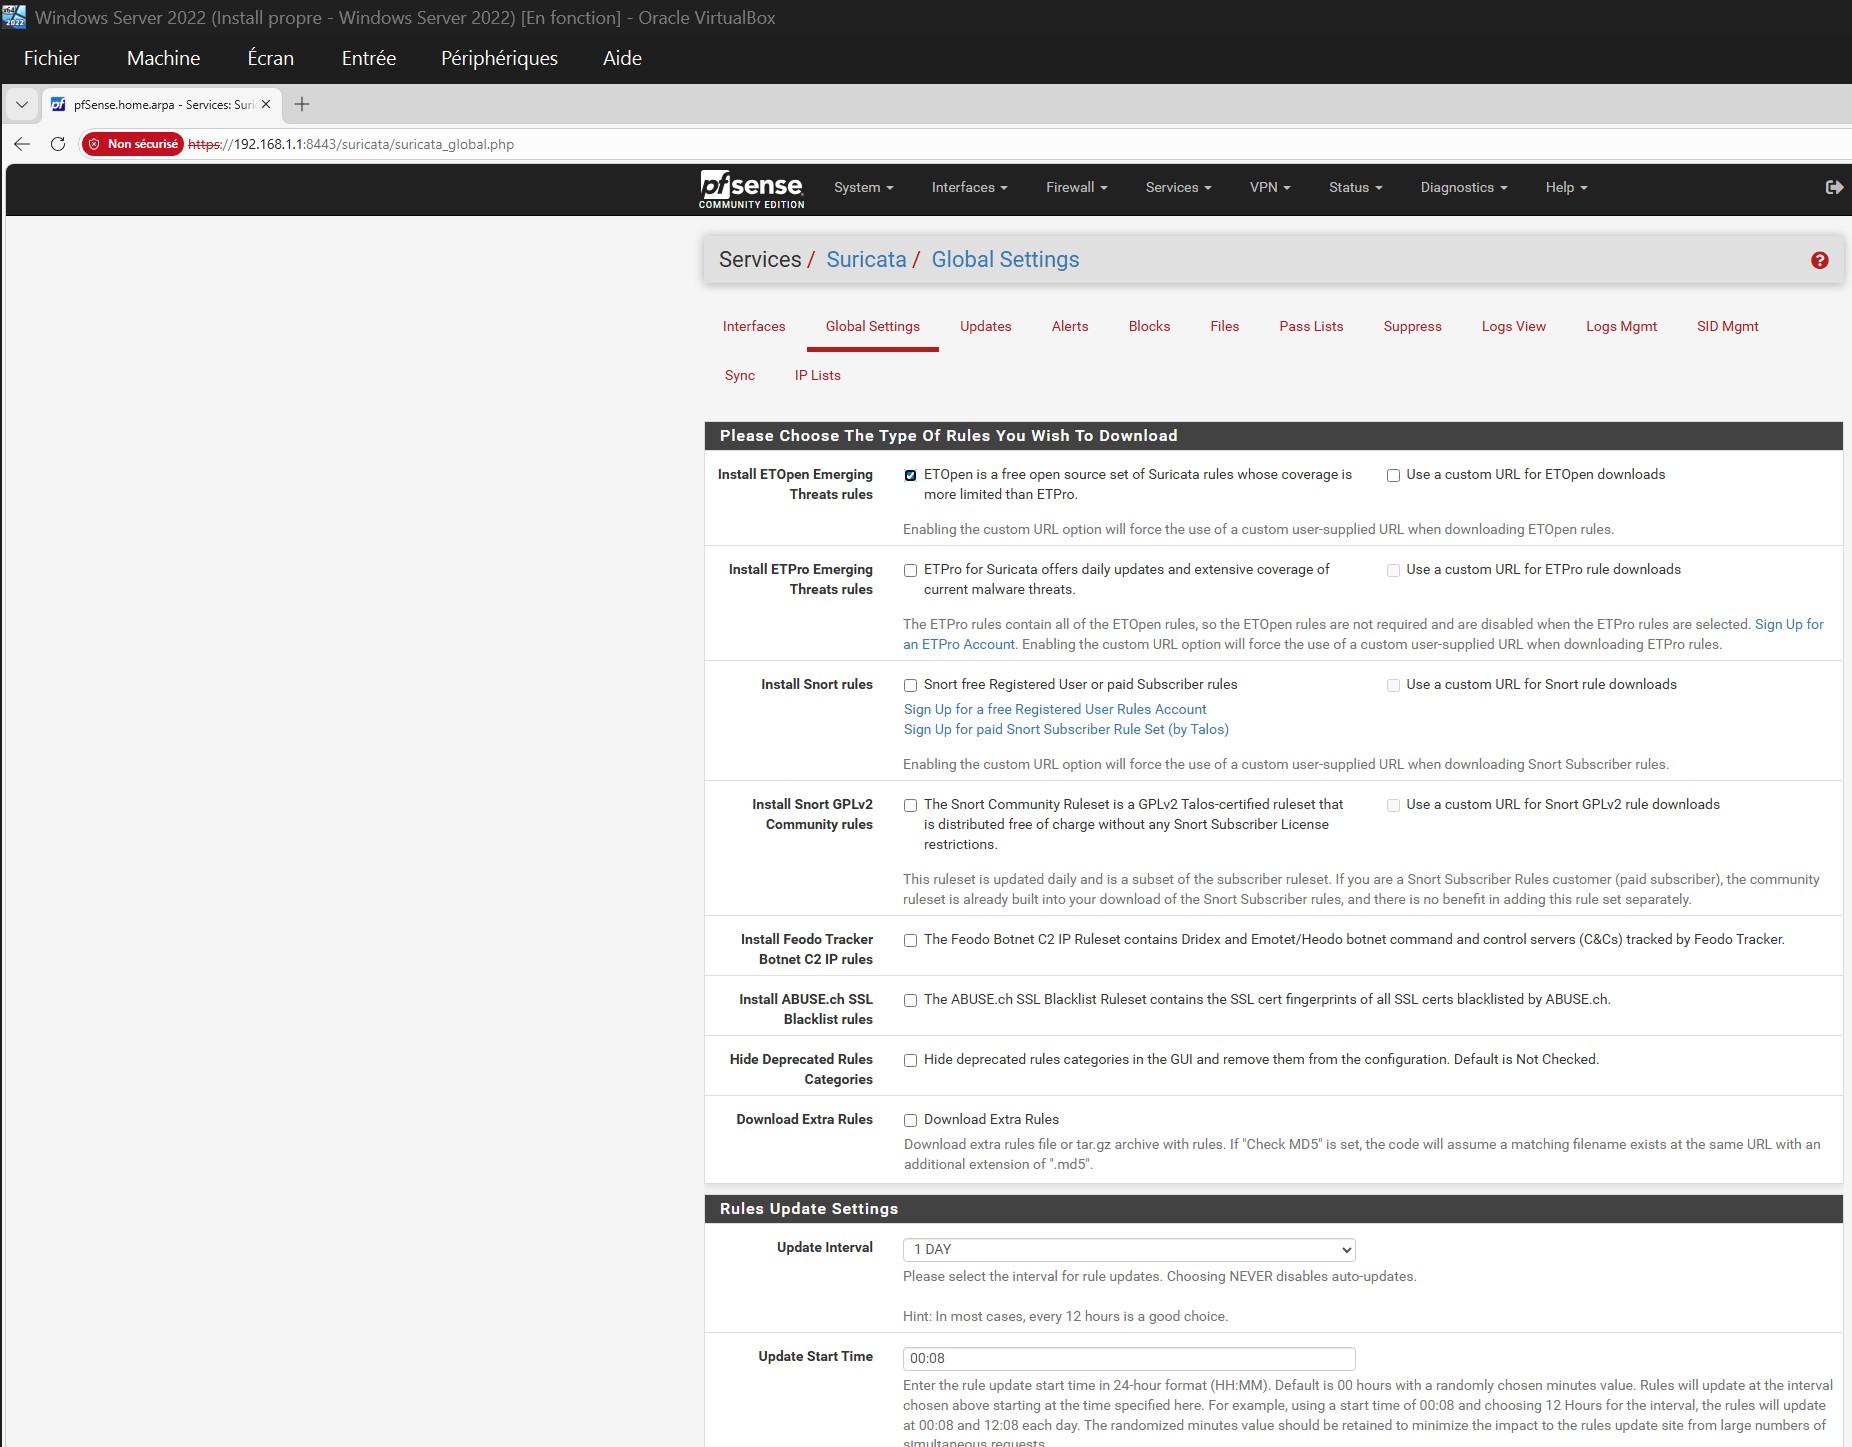1852x1447 pixels.
Task: Open the VirtualBox Machine menu
Action: pyautogui.click(x=163, y=58)
